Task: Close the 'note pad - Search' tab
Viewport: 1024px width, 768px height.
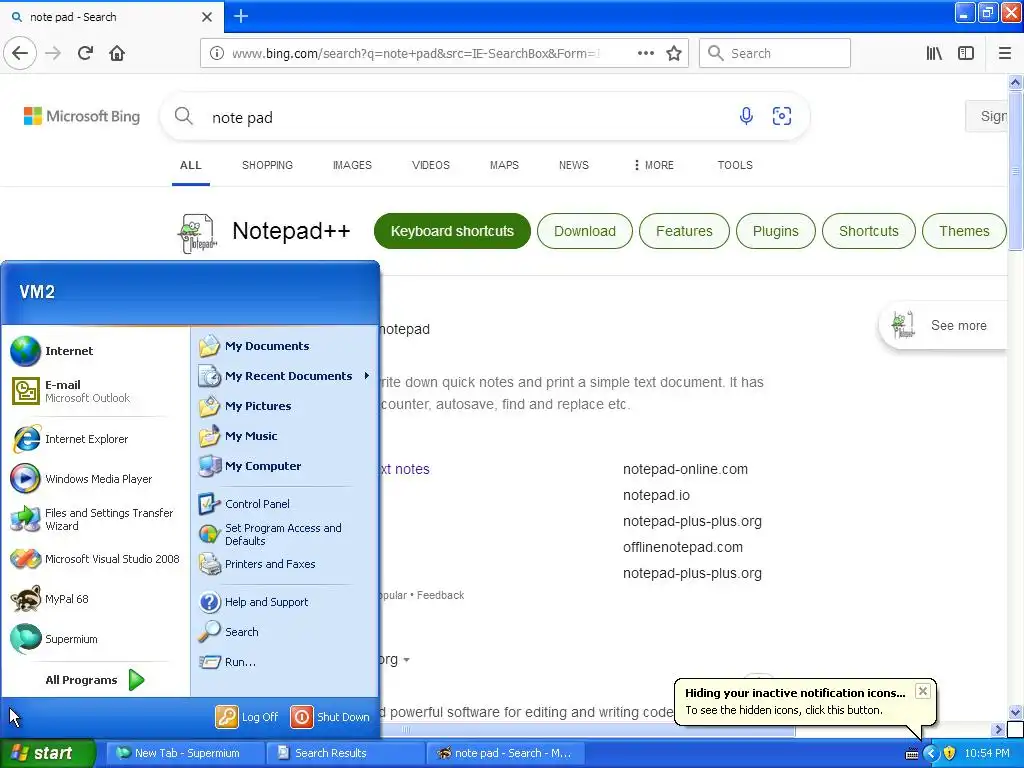Action: 207,17
